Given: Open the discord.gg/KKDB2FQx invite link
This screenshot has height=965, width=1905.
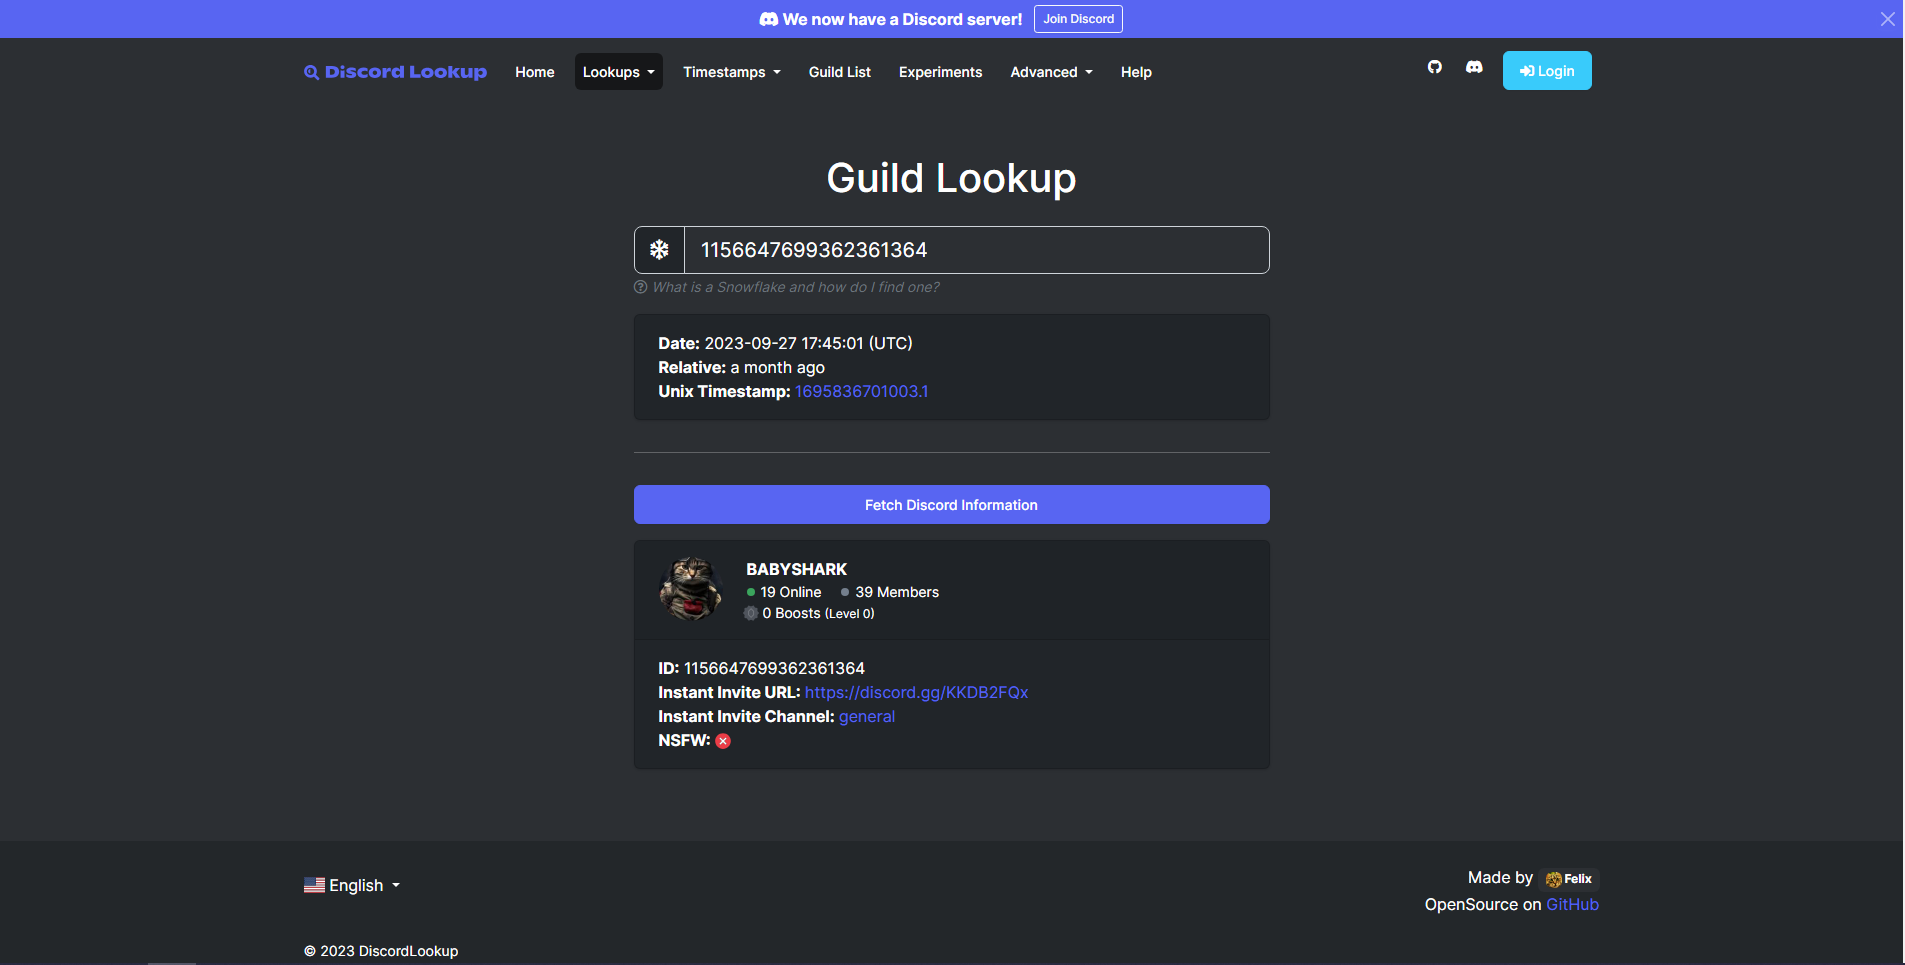Looking at the screenshot, I should click(916, 693).
